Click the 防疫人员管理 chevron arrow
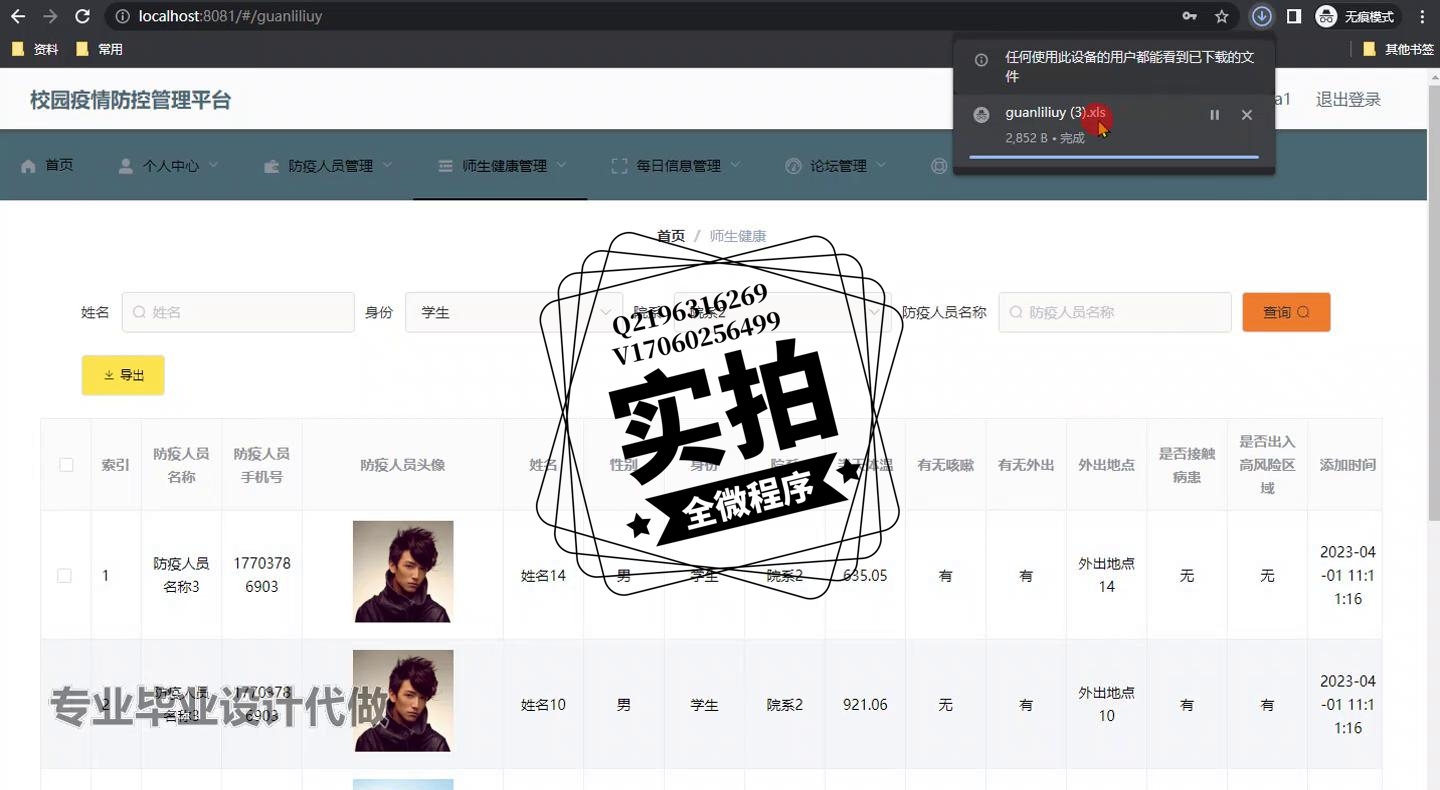The height and width of the screenshot is (790, 1440). 387,165
